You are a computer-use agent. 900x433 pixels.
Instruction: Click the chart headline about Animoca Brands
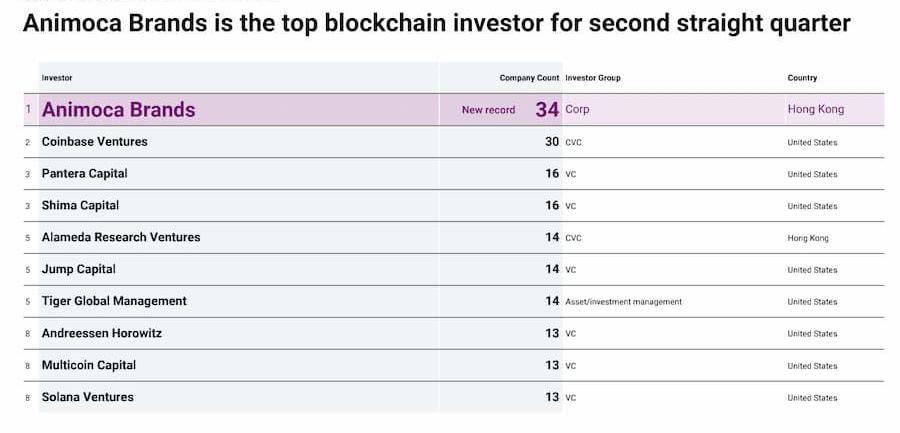[436, 23]
